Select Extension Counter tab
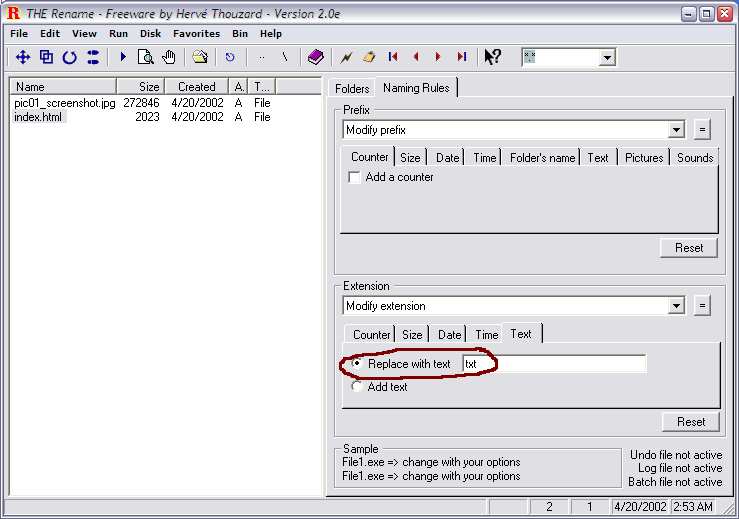The width and height of the screenshot is (739, 519). 371,335
